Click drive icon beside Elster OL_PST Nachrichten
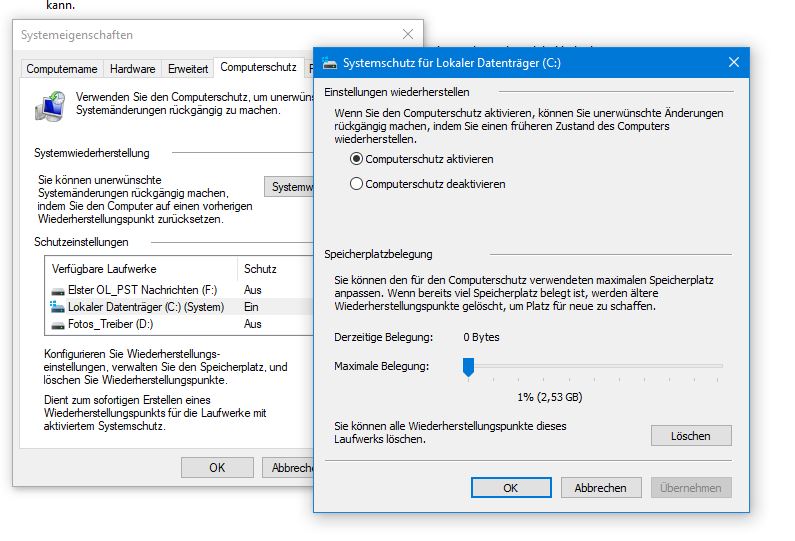Viewport: 795px width, 541px height. (58, 291)
